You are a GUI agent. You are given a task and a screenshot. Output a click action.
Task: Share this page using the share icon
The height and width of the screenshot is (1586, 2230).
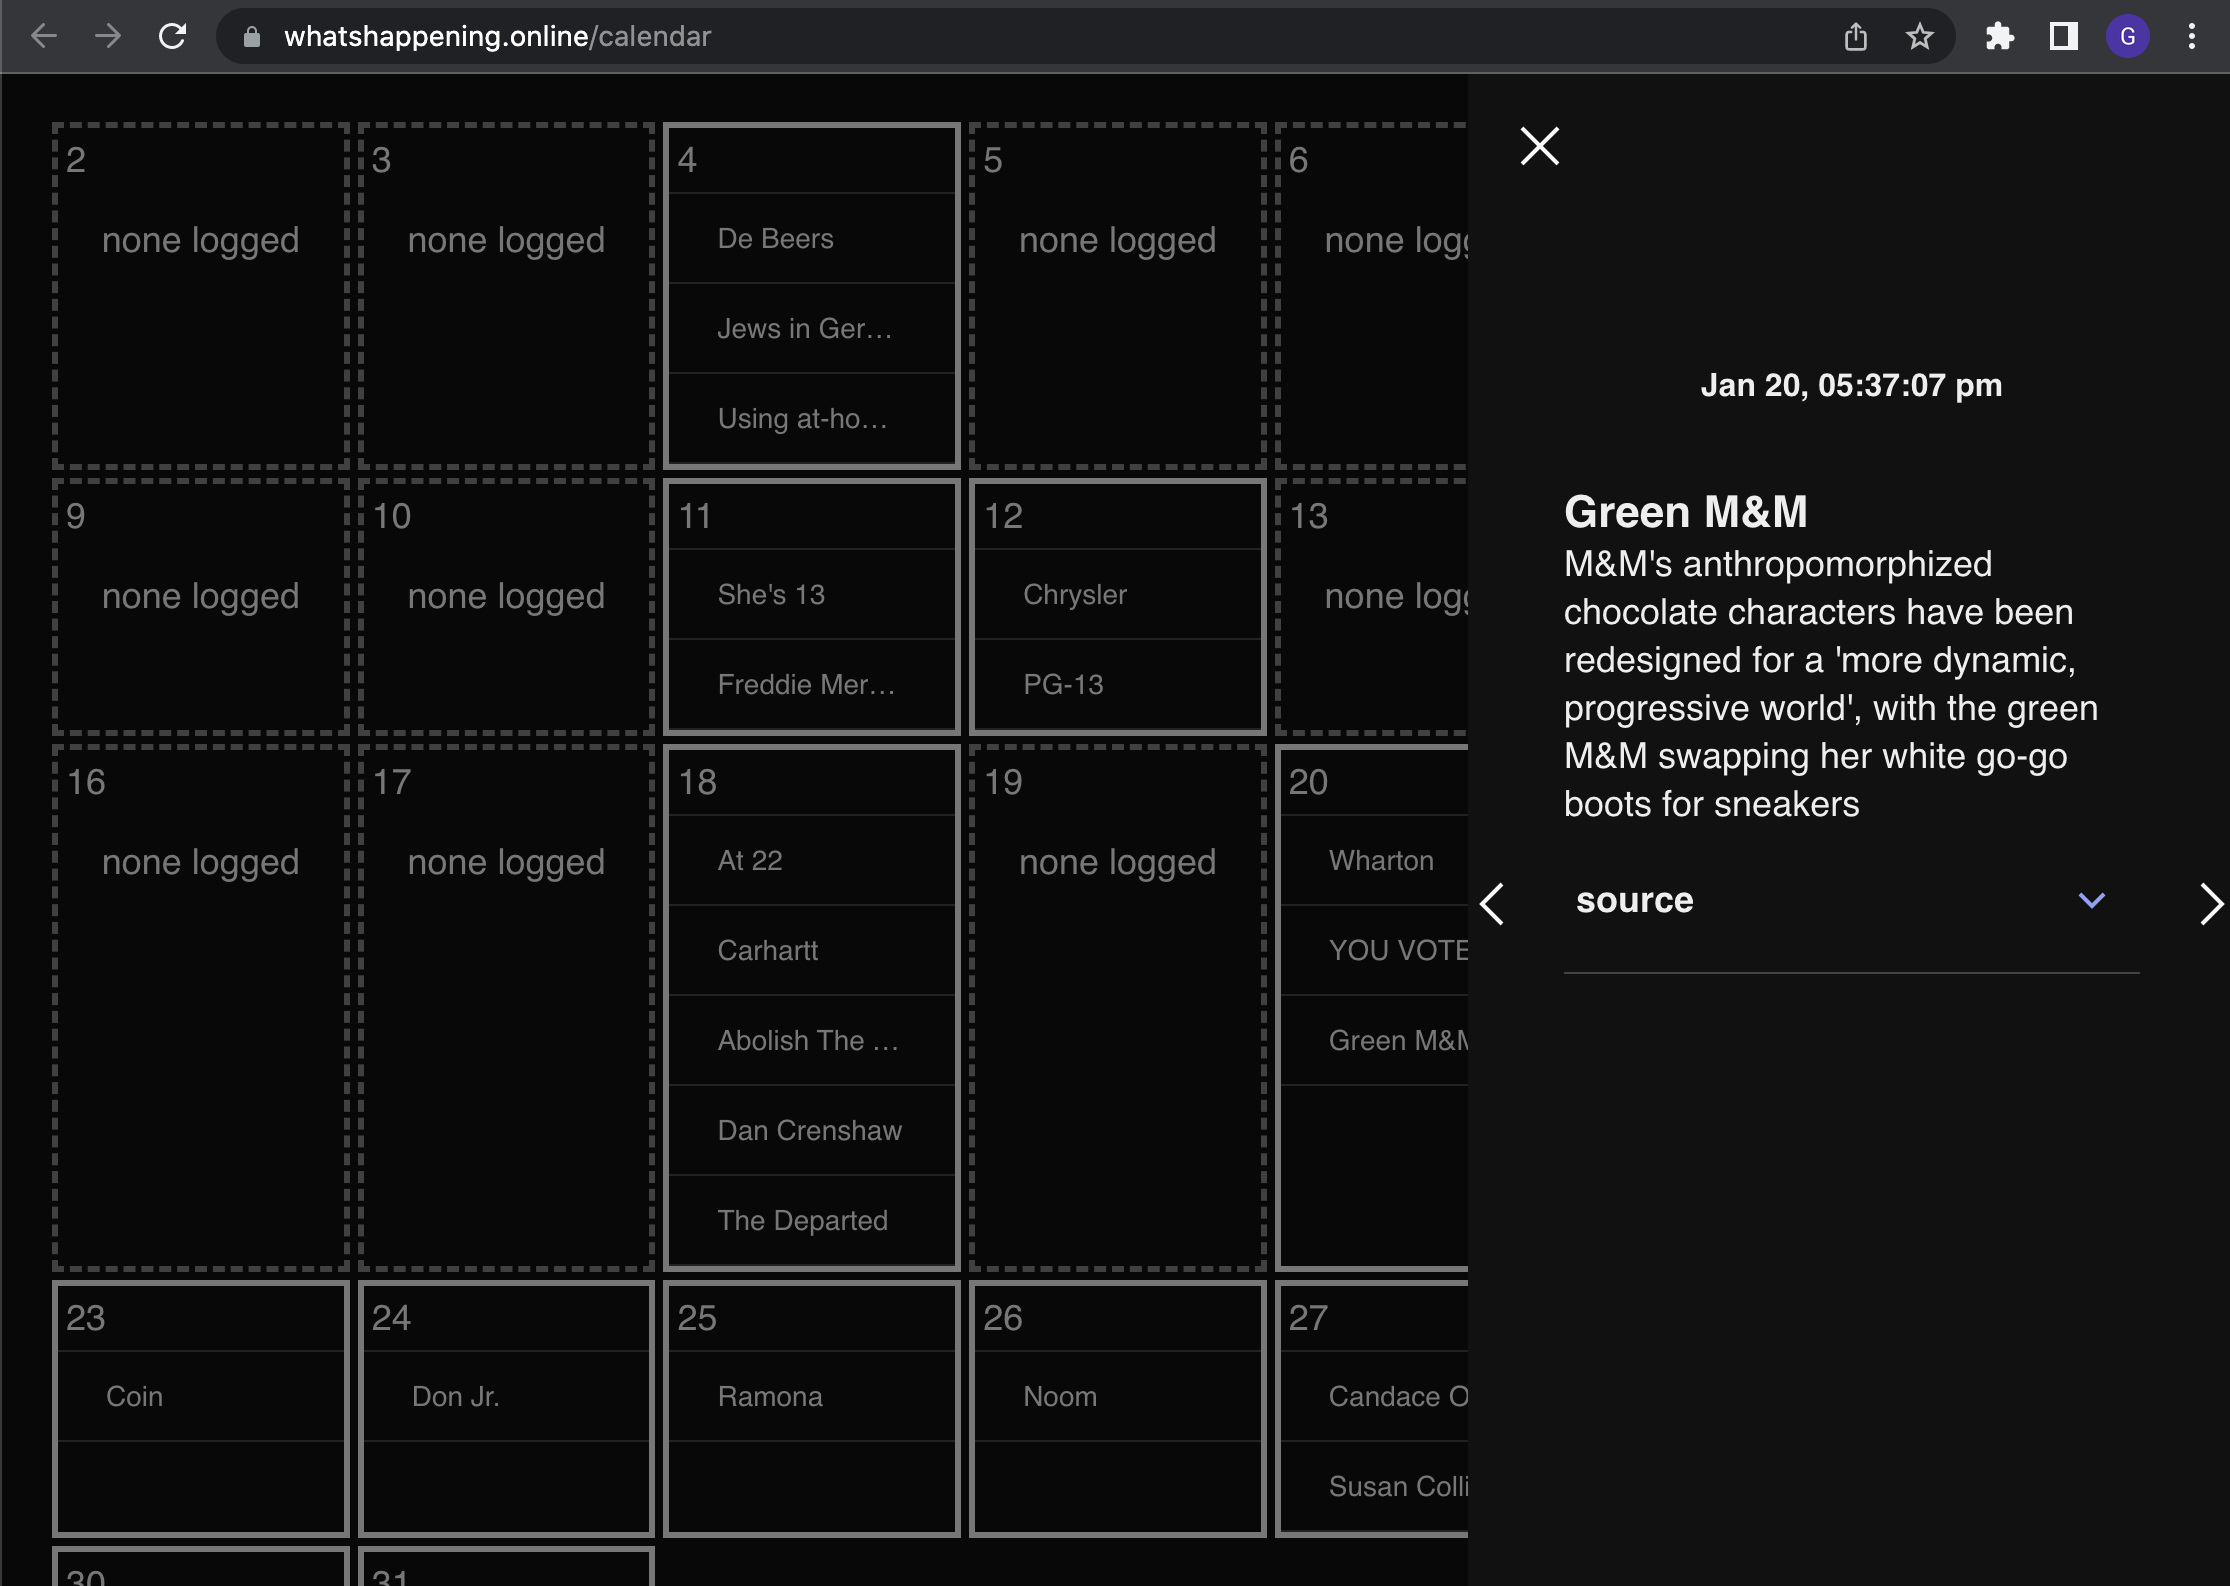point(1855,37)
